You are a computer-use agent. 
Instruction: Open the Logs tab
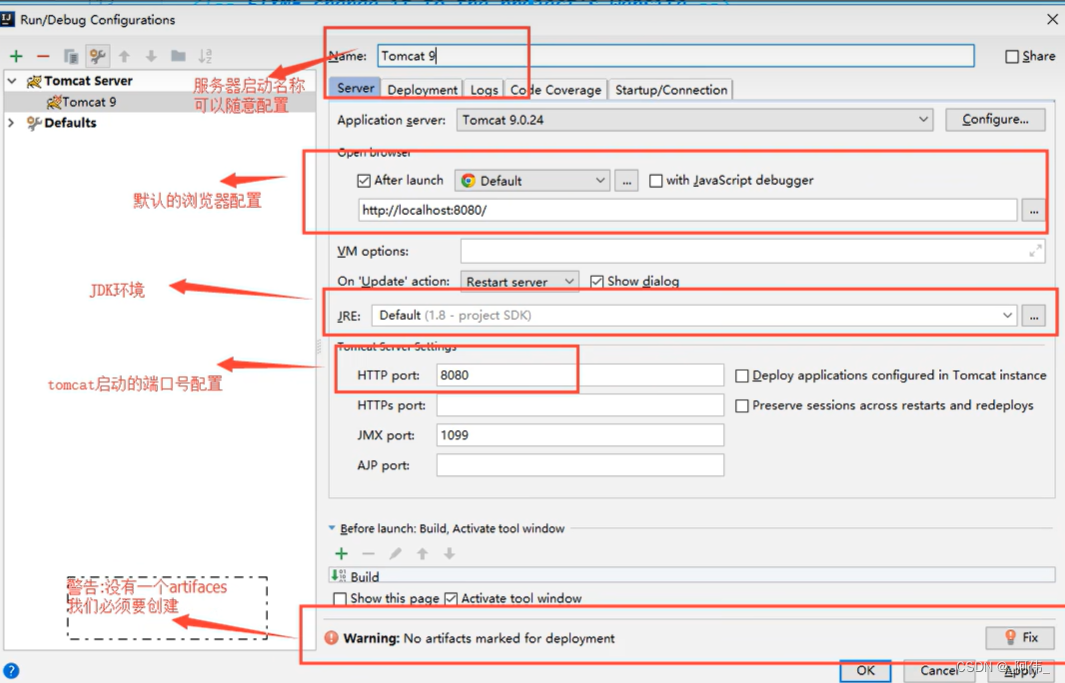click(484, 90)
